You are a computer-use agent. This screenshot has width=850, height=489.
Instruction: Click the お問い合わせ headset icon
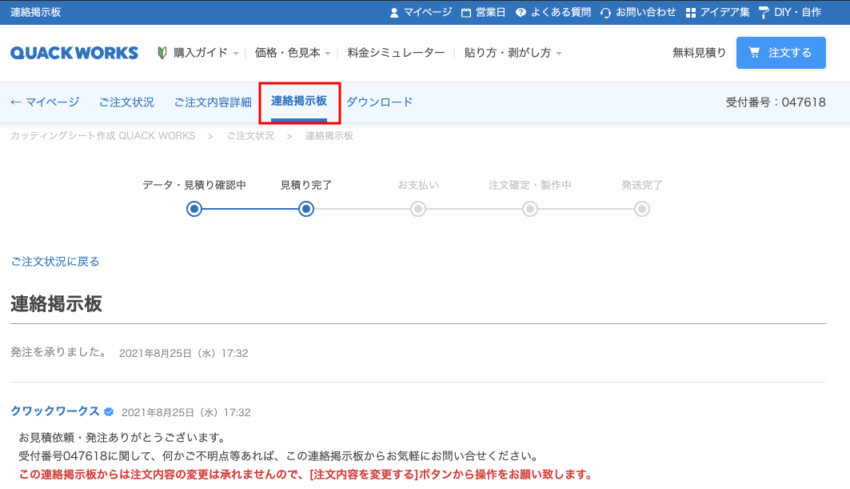pos(606,12)
